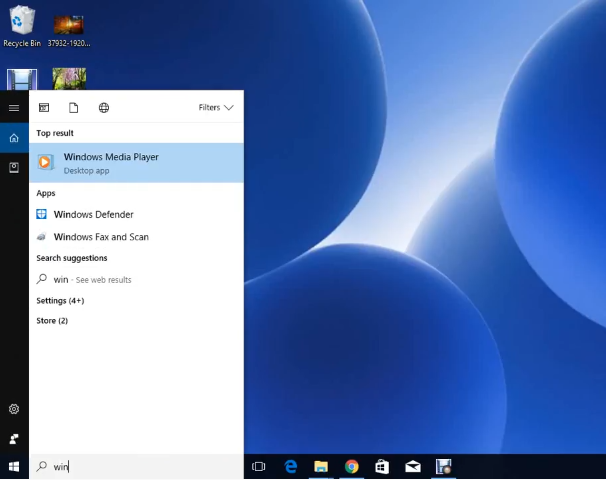Filter search results by Documents icon
This screenshot has width=606, height=480.
[74, 107]
